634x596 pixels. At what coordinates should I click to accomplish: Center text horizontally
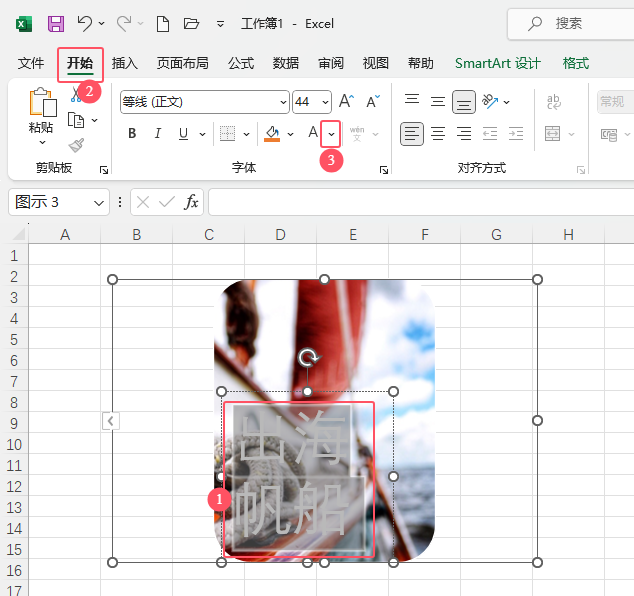[x=438, y=133]
